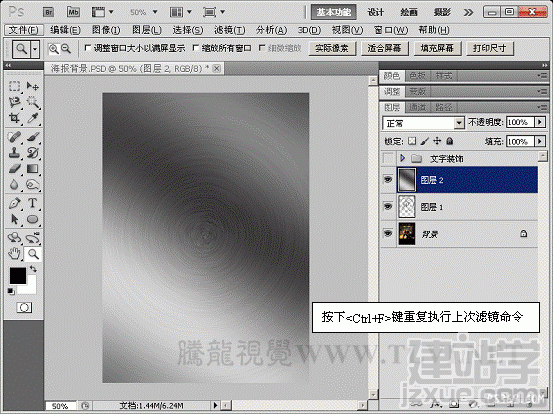The height and width of the screenshot is (414, 553).
Task: Open the 滤镜(T) menu
Action: (230, 30)
